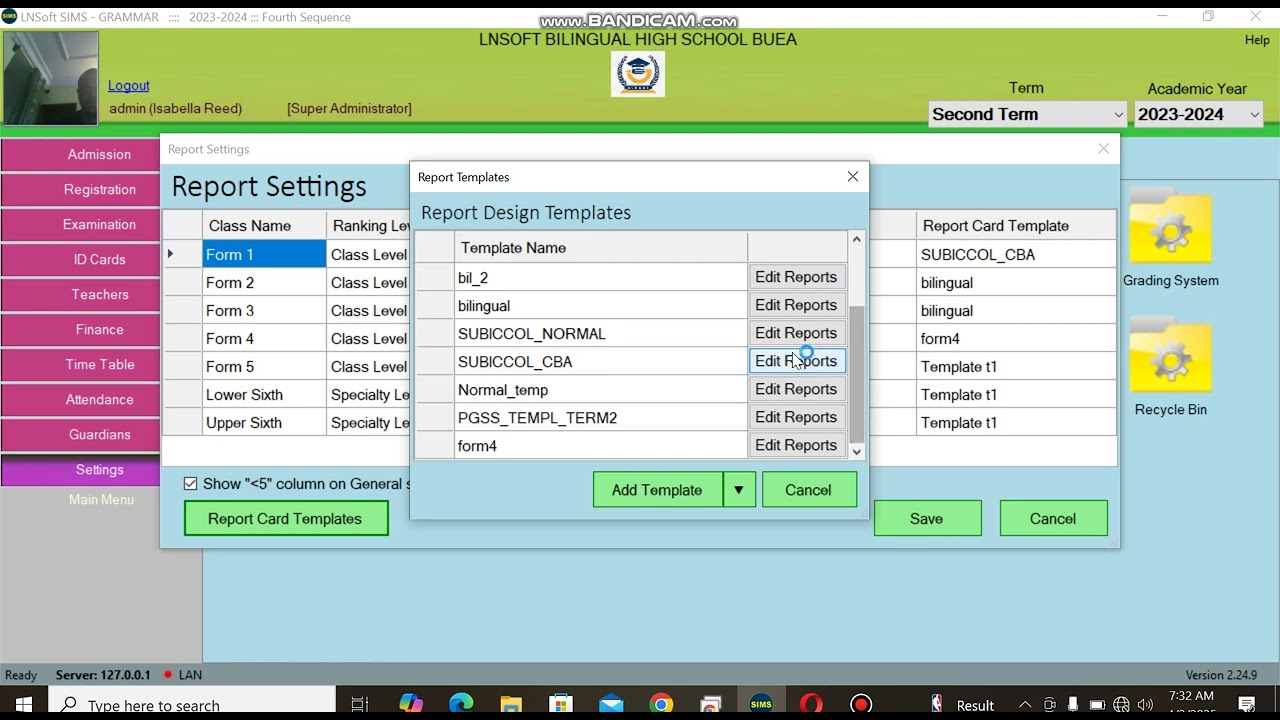The width and height of the screenshot is (1280, 720).
Task: Open Add Template dropdown arrow
Action: (739, 490)
